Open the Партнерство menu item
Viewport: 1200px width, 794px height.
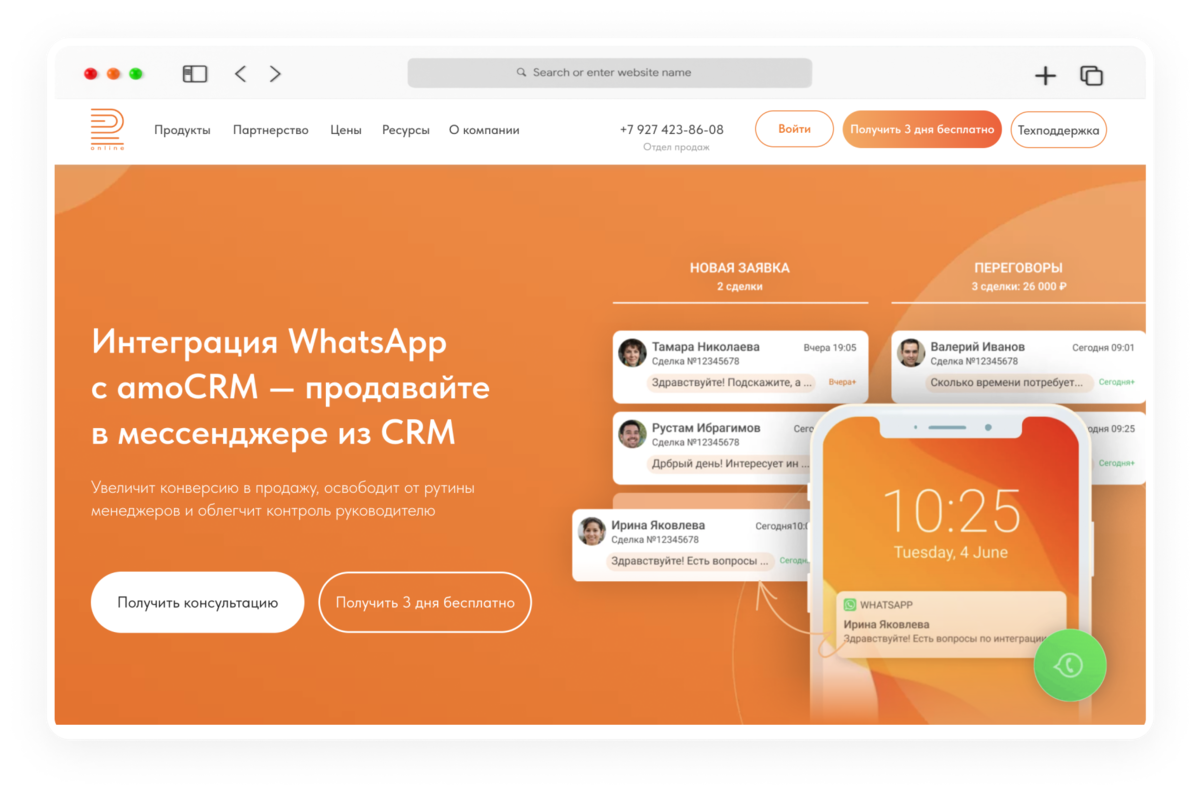pyautogui.click(x=271, y=130)
